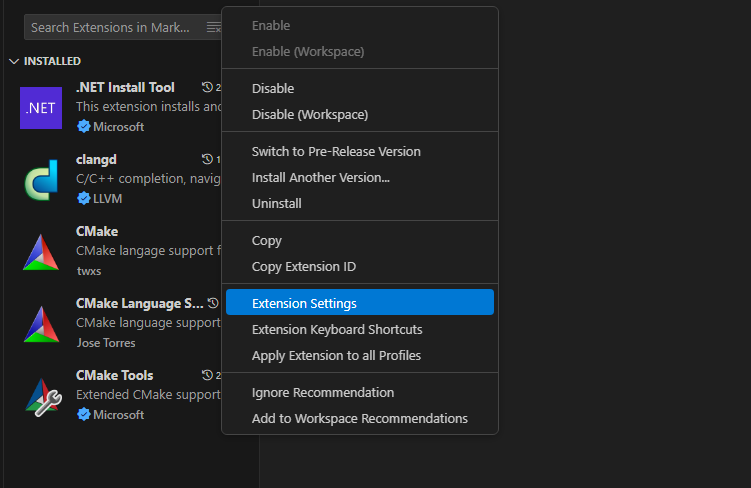Screen dimensions: 751x488
Task: Choose Install Another Version...
Action: click(x=360, y=178)
